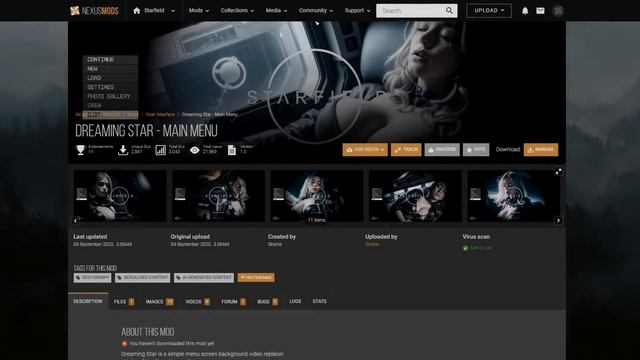
Task: Click the search magnifier icon
Action: pos(449,11)
